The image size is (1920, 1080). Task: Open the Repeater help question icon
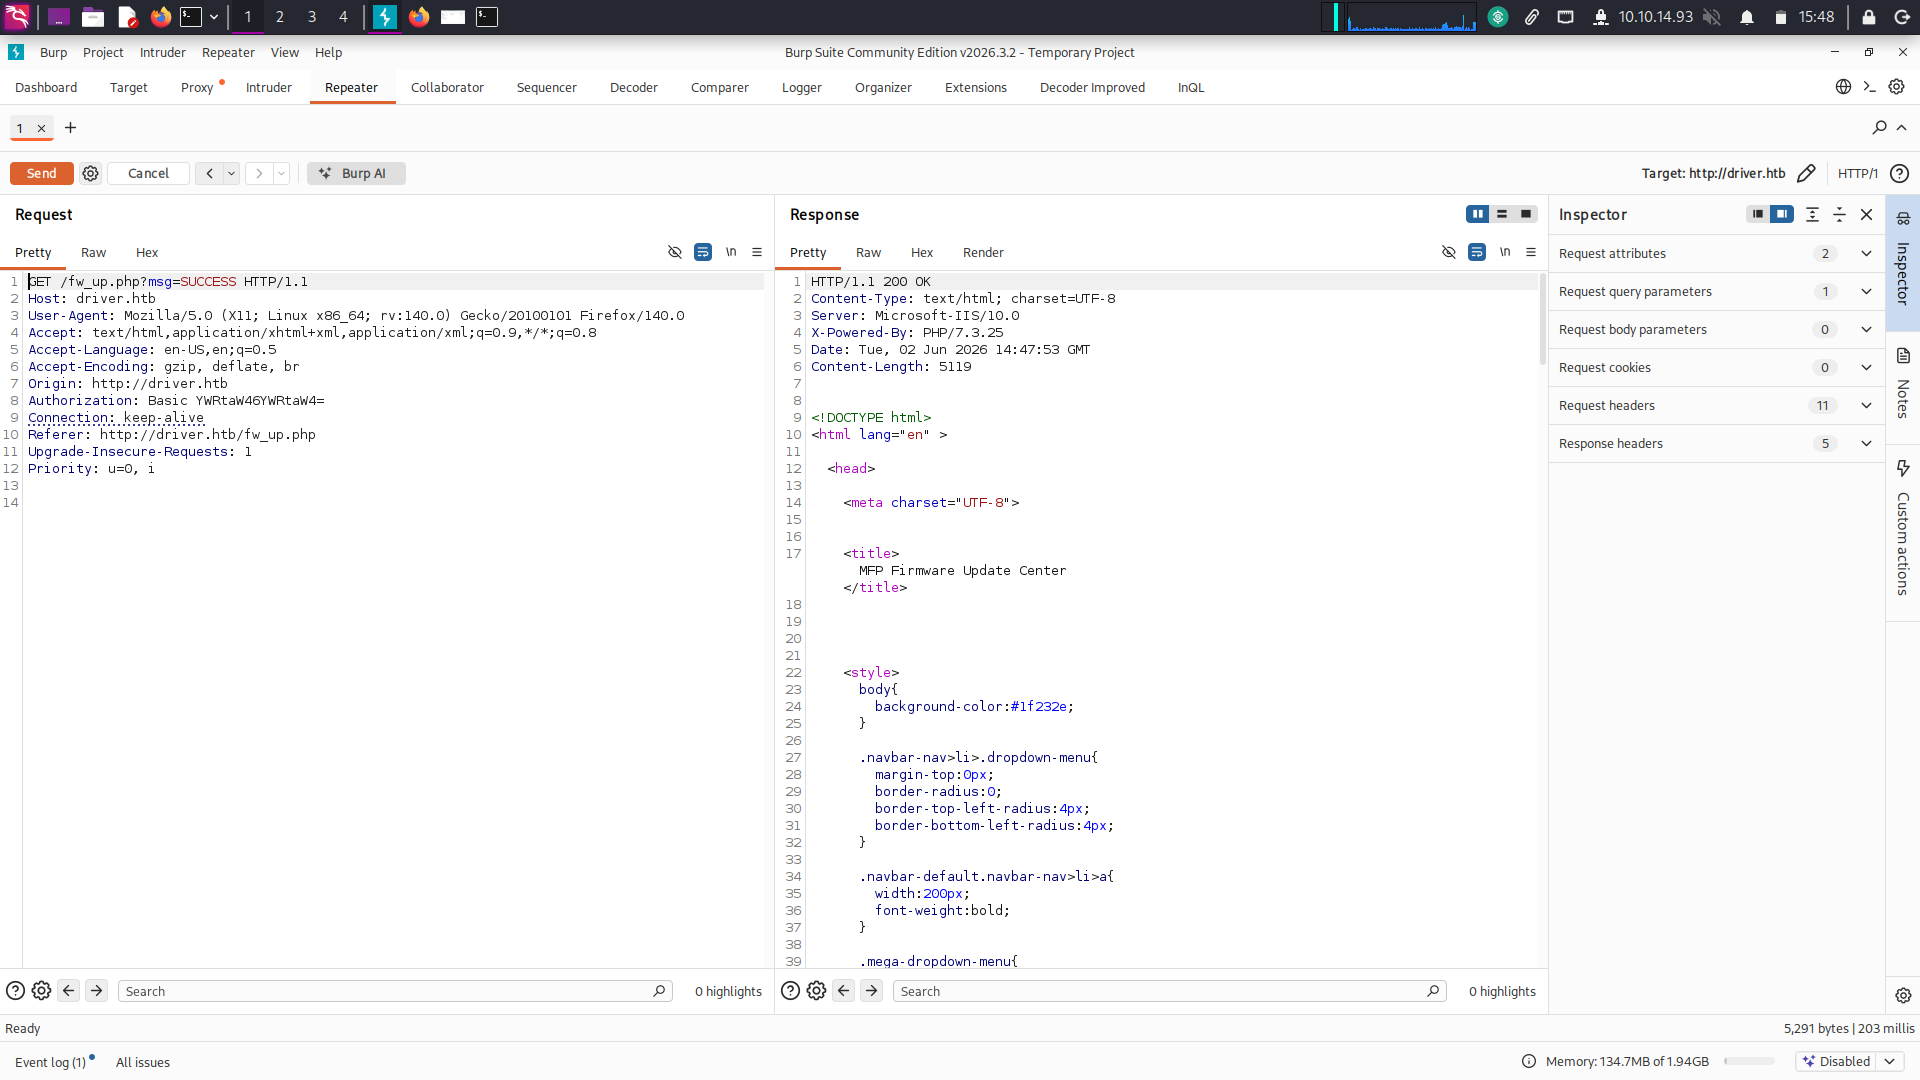tap(1899, 173)
